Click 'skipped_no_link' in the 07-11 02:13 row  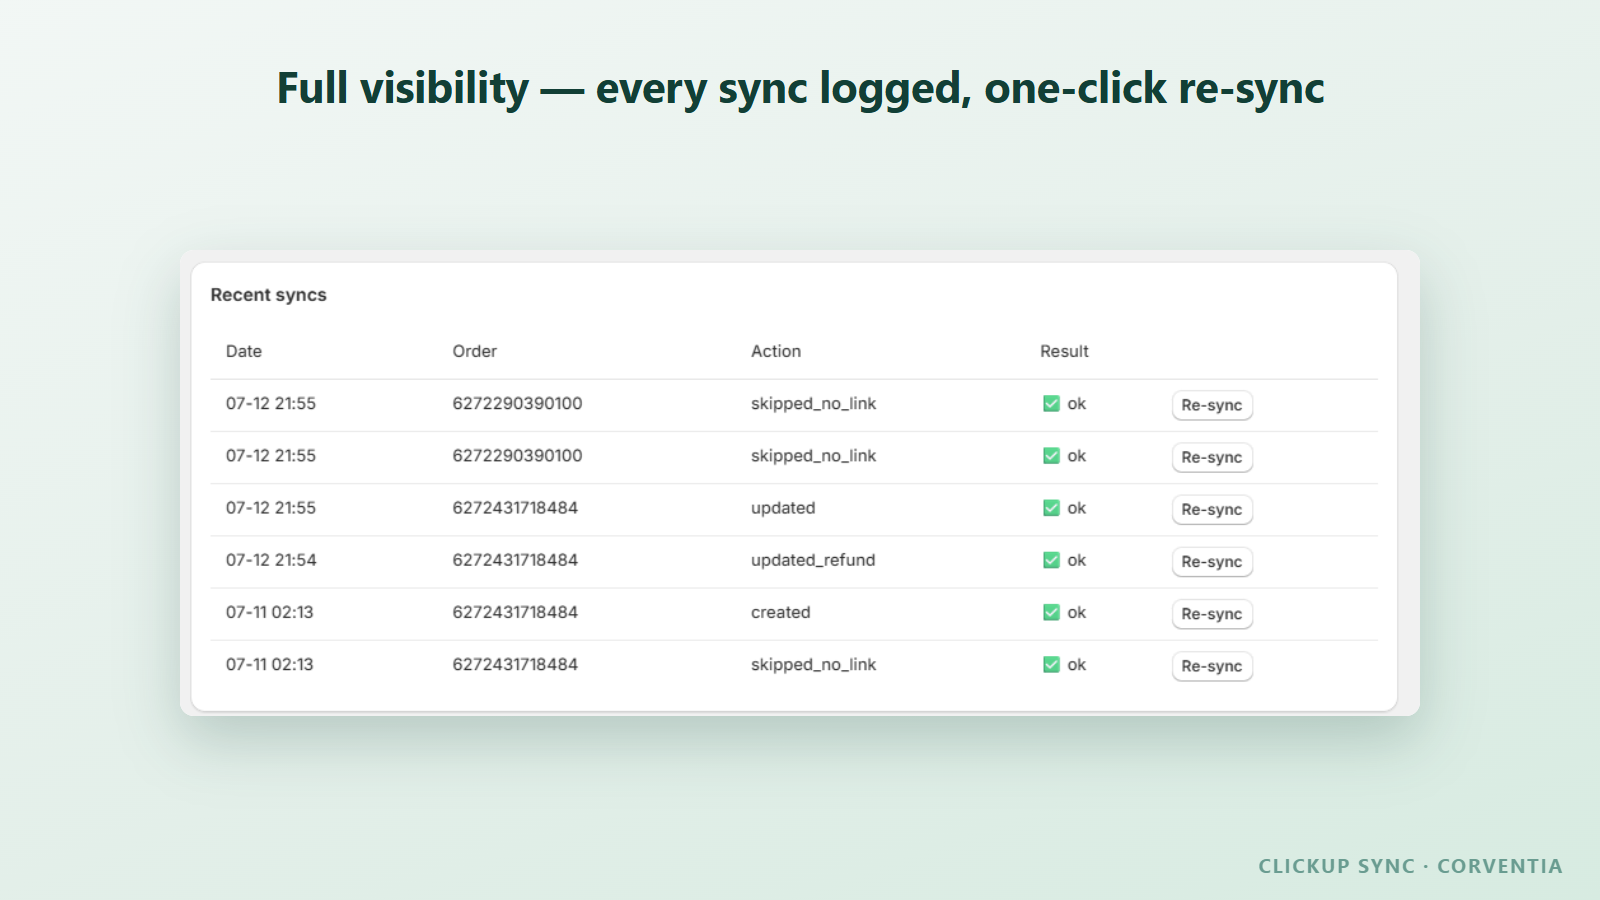pyautogui.click(x=813, y=664)
